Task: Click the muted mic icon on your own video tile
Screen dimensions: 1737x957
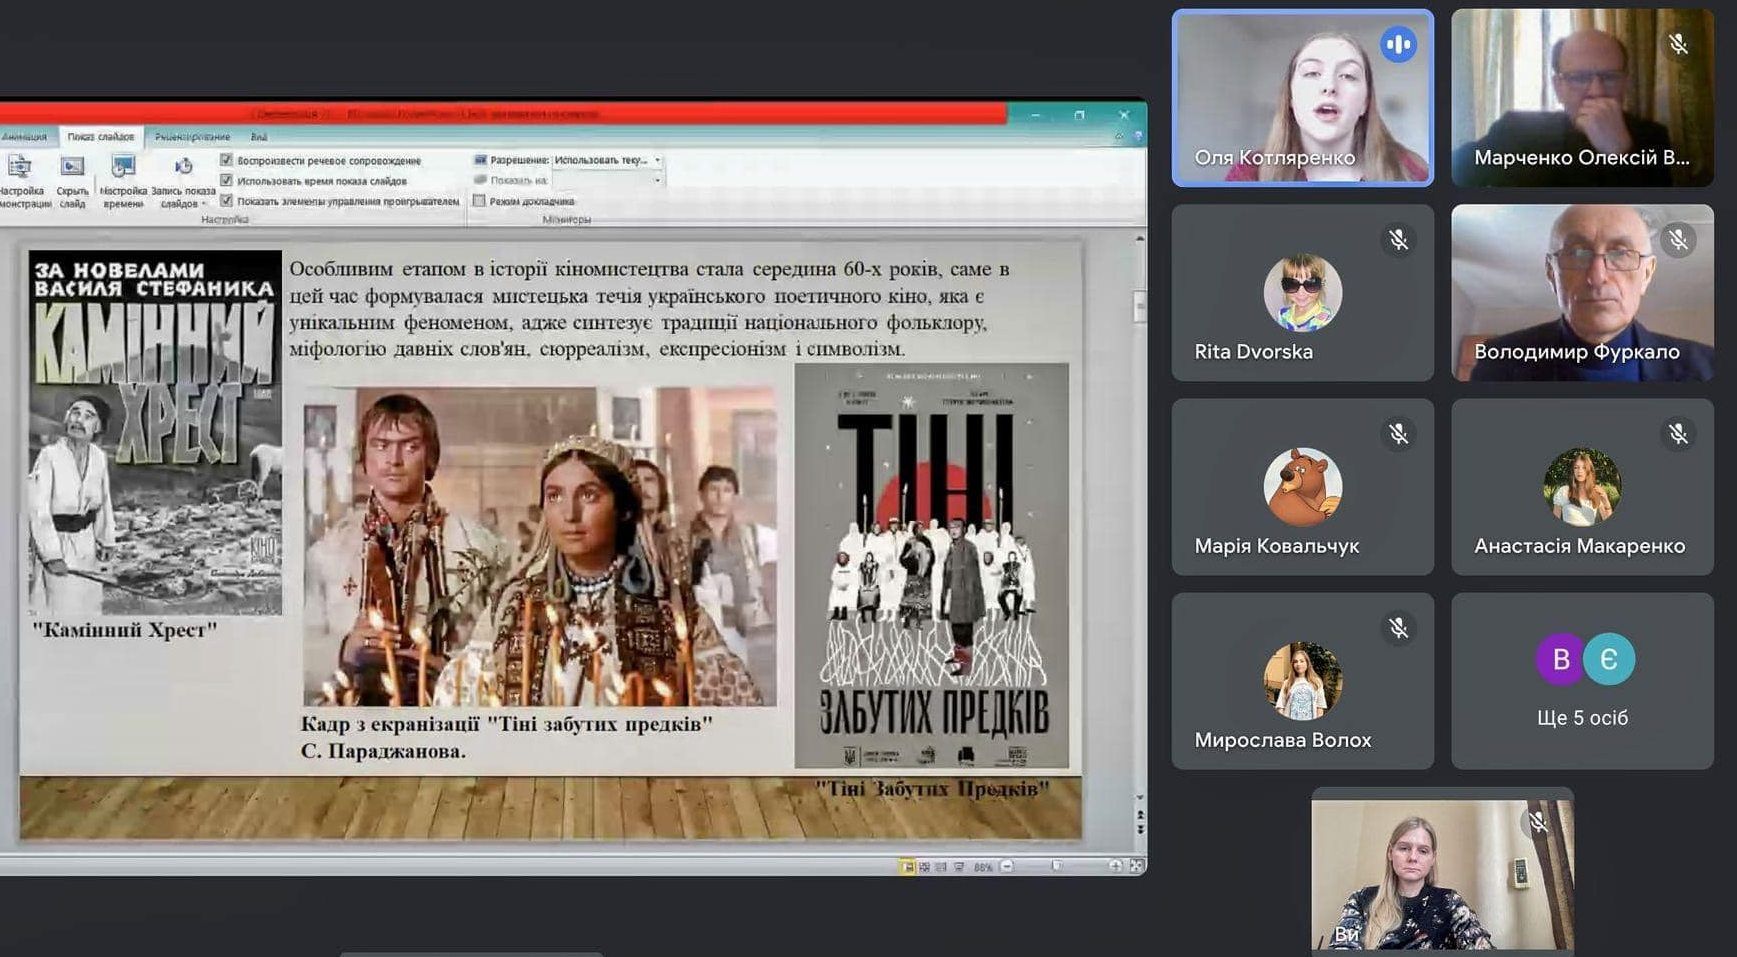Action: click(1538, 822)
